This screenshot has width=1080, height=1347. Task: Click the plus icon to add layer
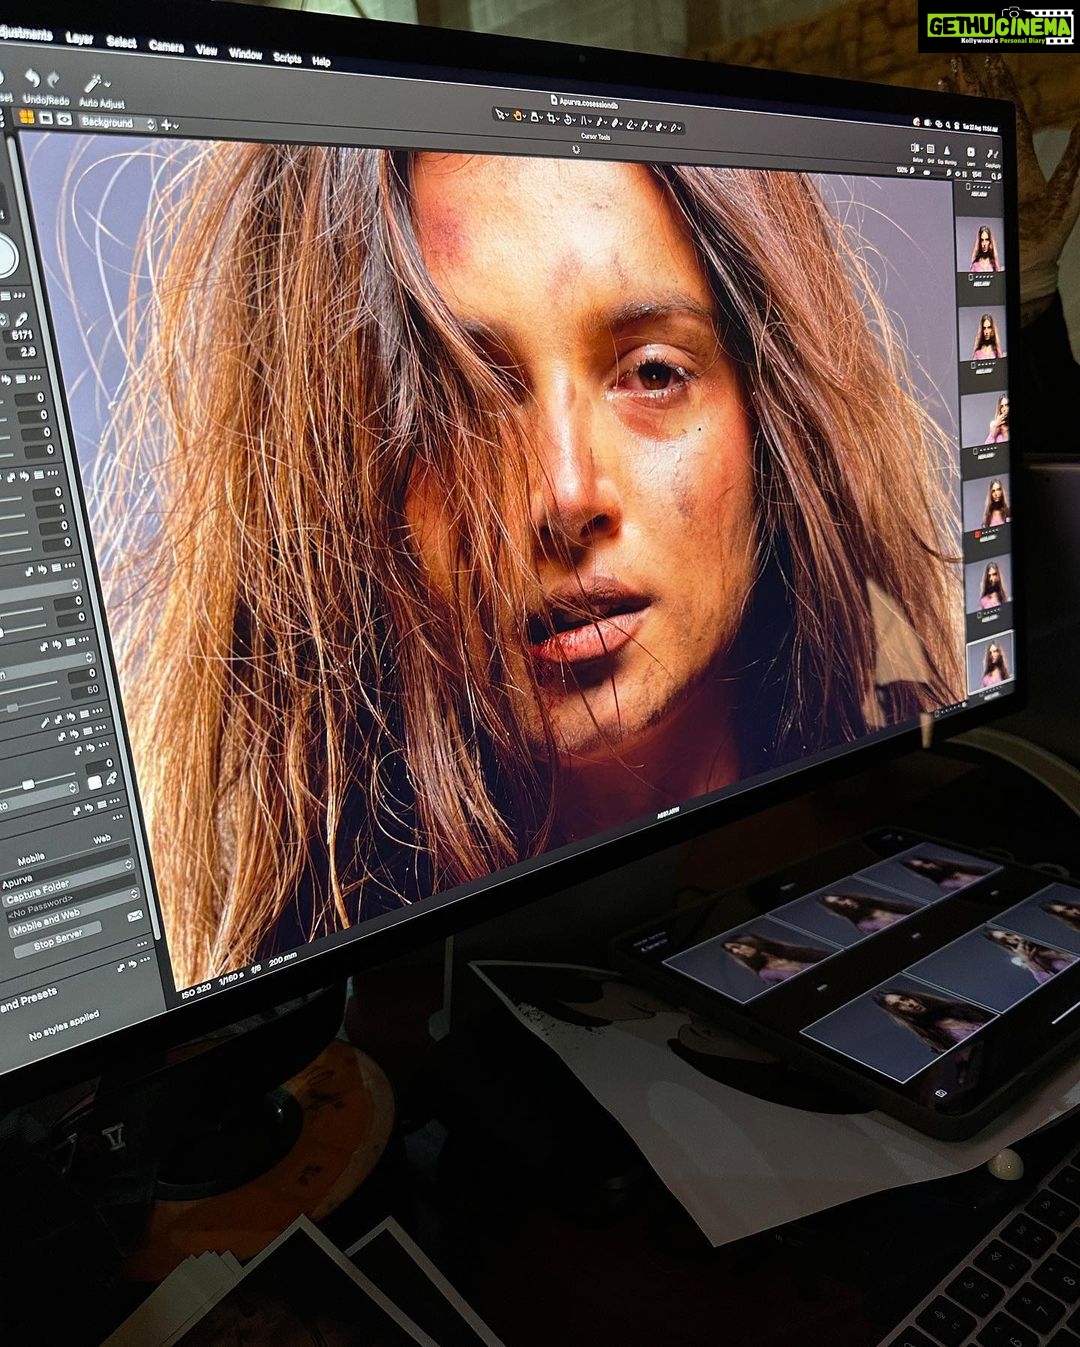pos(165,125)
